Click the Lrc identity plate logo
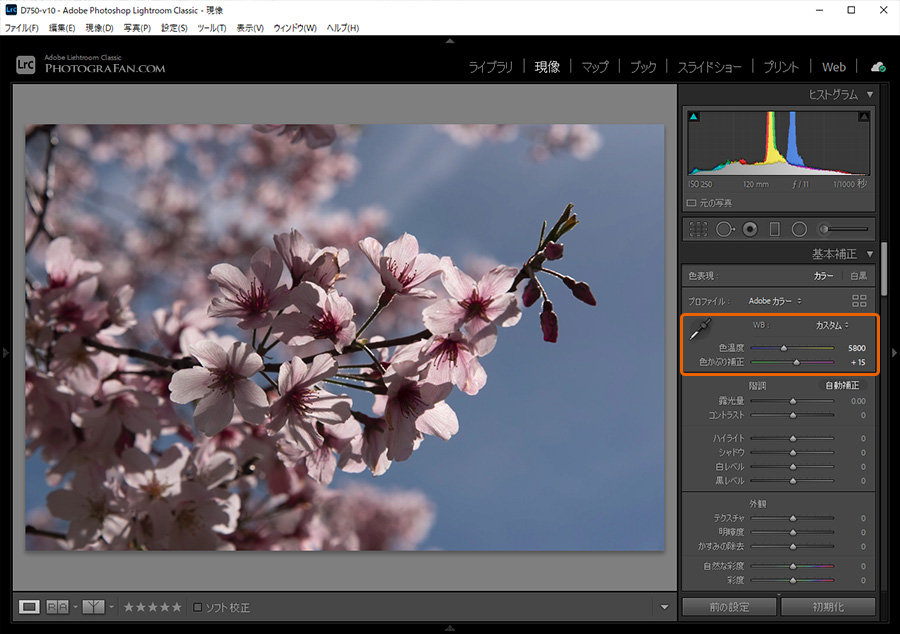The image size is (900, 634). point(26,64)
